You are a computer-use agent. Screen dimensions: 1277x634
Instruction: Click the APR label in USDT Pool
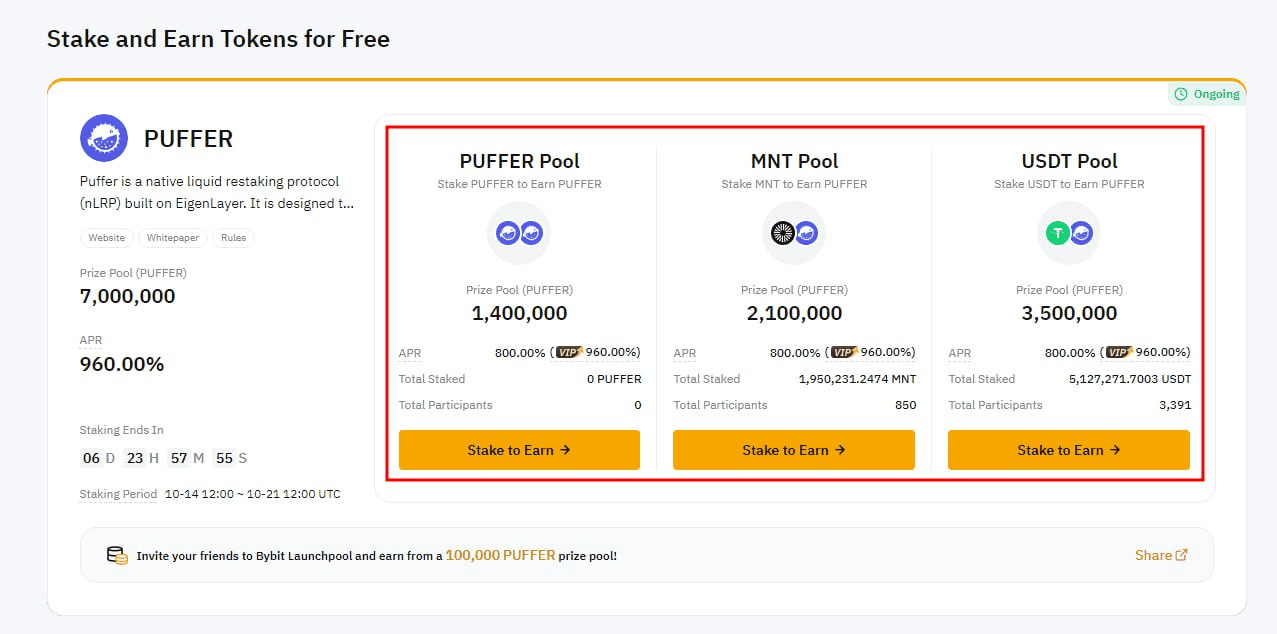(x=960, y=353)
